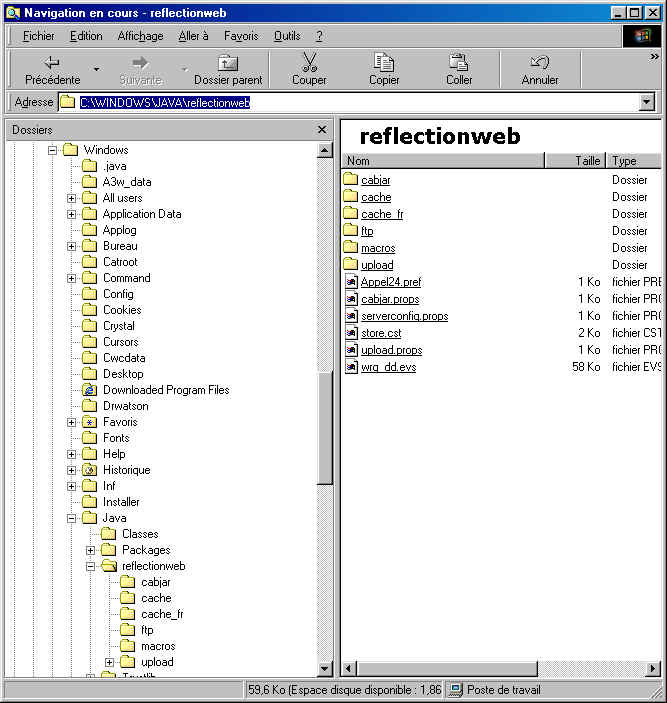Click the wrq_dd.evs file icon

[x=351, y=367]
